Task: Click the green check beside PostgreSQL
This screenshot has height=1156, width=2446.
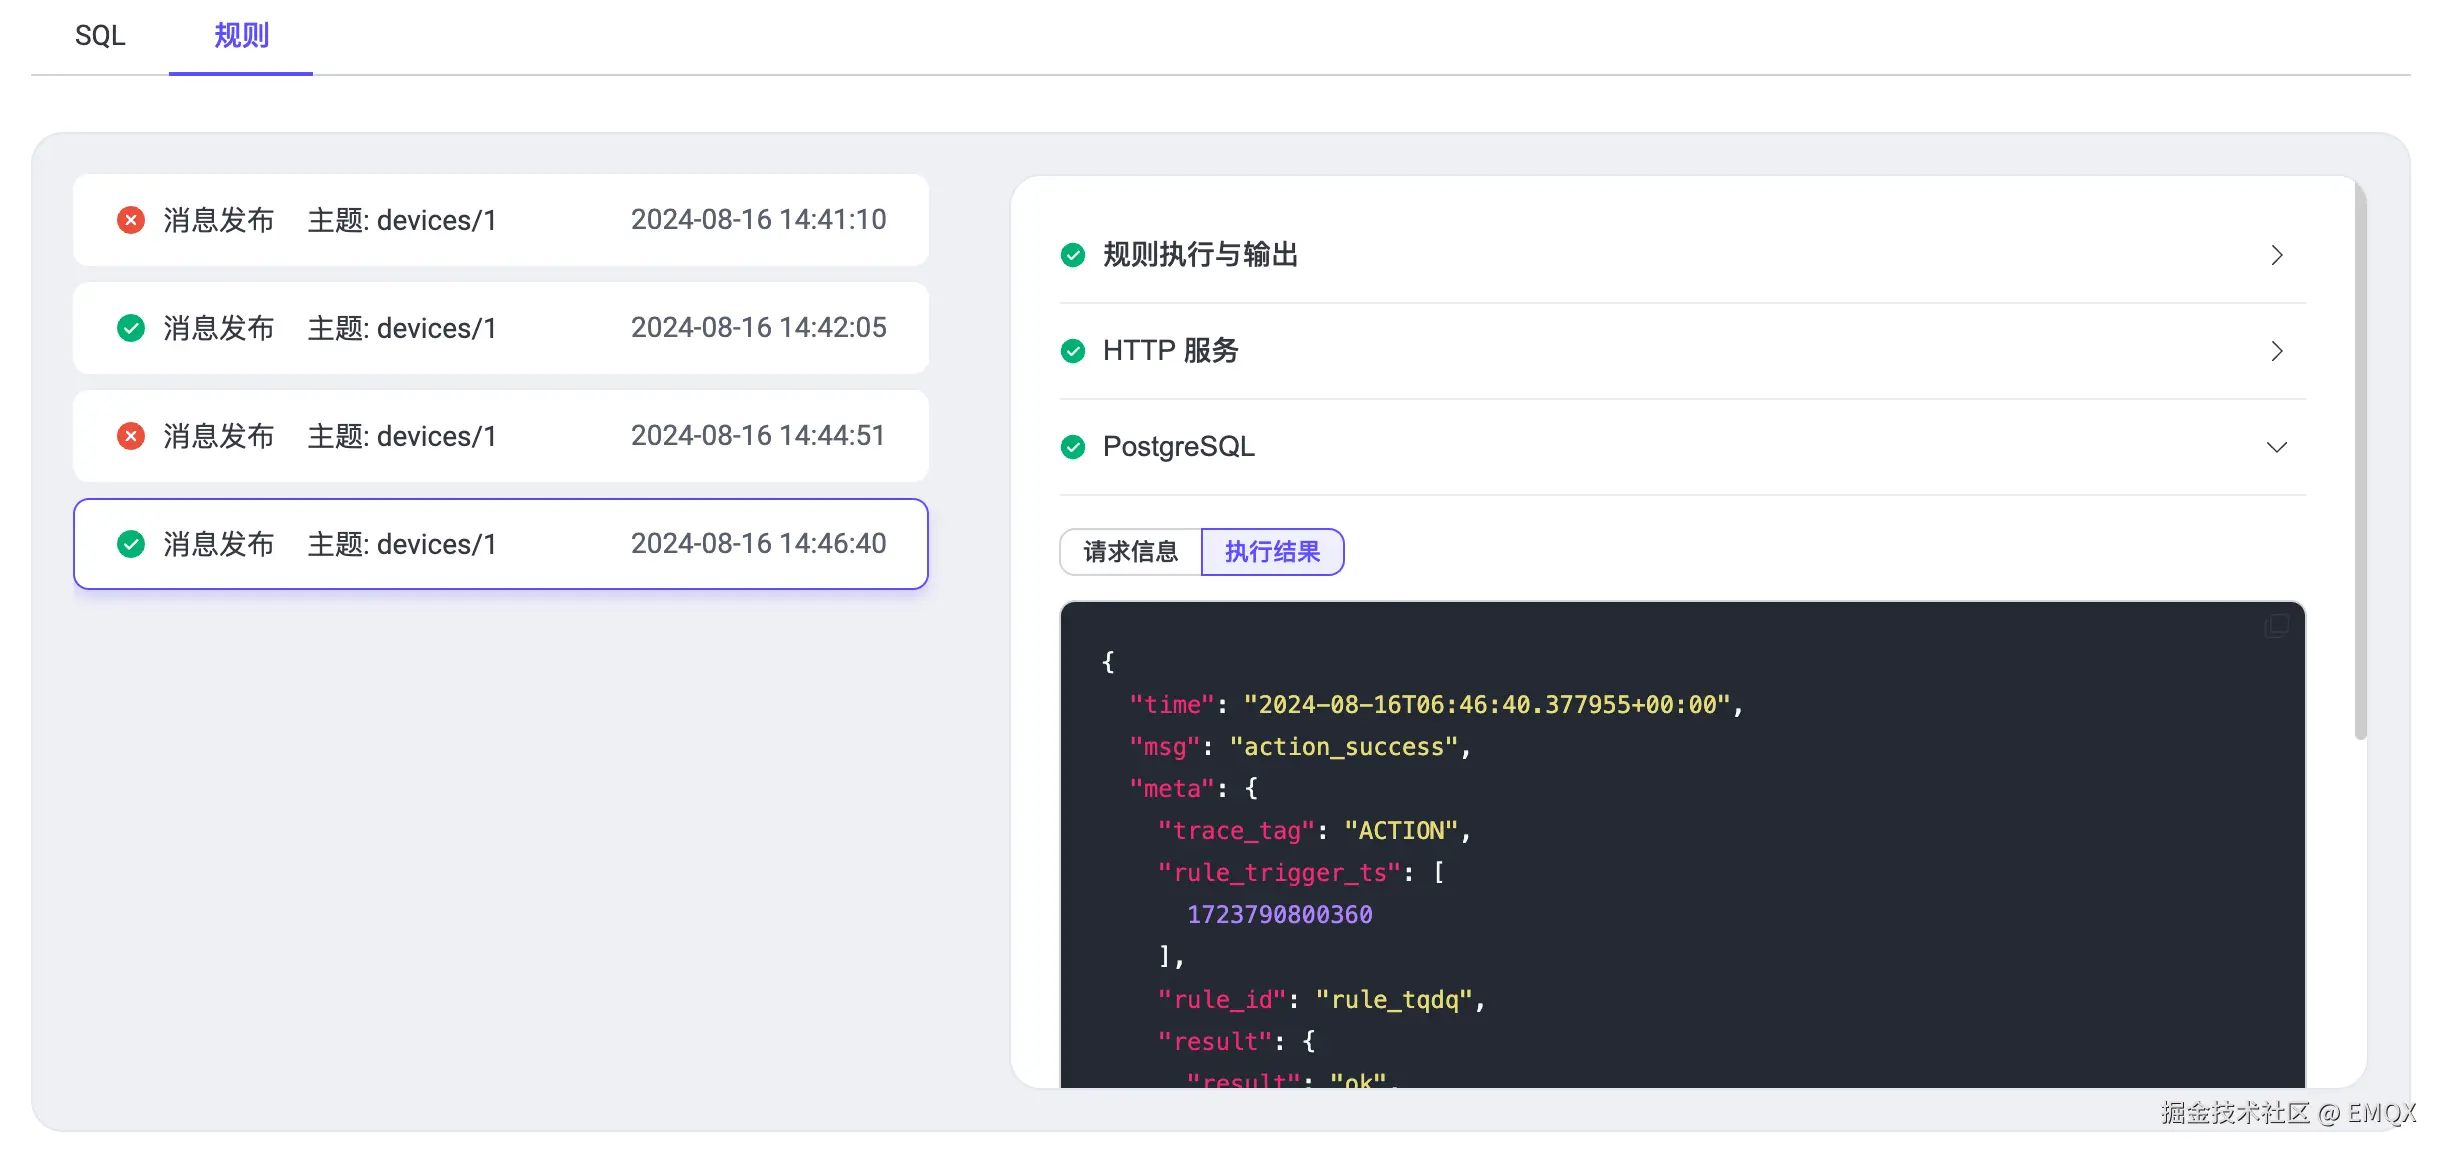Action: pyautogui.click(x=1073, y=447)
